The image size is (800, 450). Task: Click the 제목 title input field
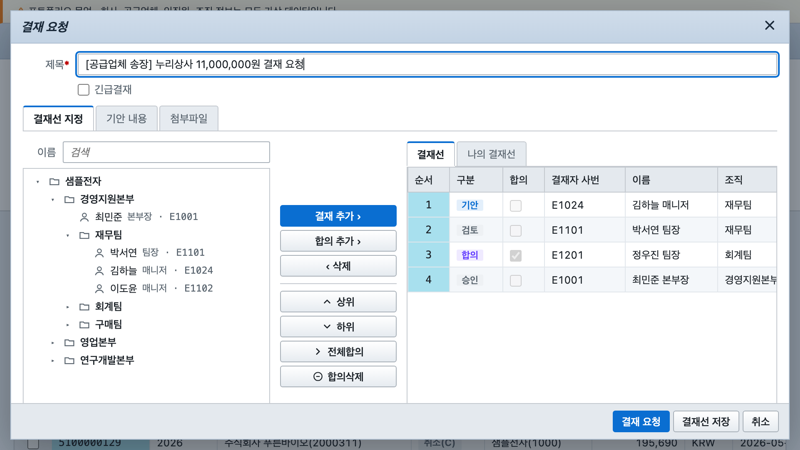click(427, 64)
